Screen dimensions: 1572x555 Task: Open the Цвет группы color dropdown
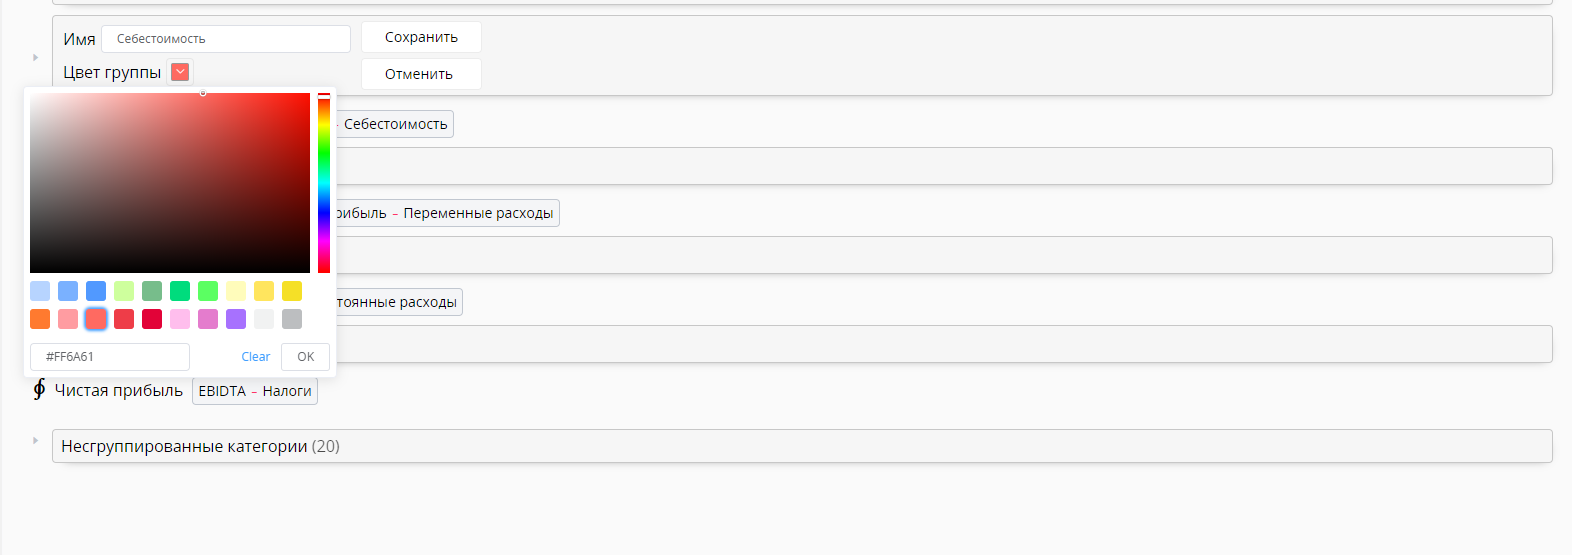click(x=180, y=72)
